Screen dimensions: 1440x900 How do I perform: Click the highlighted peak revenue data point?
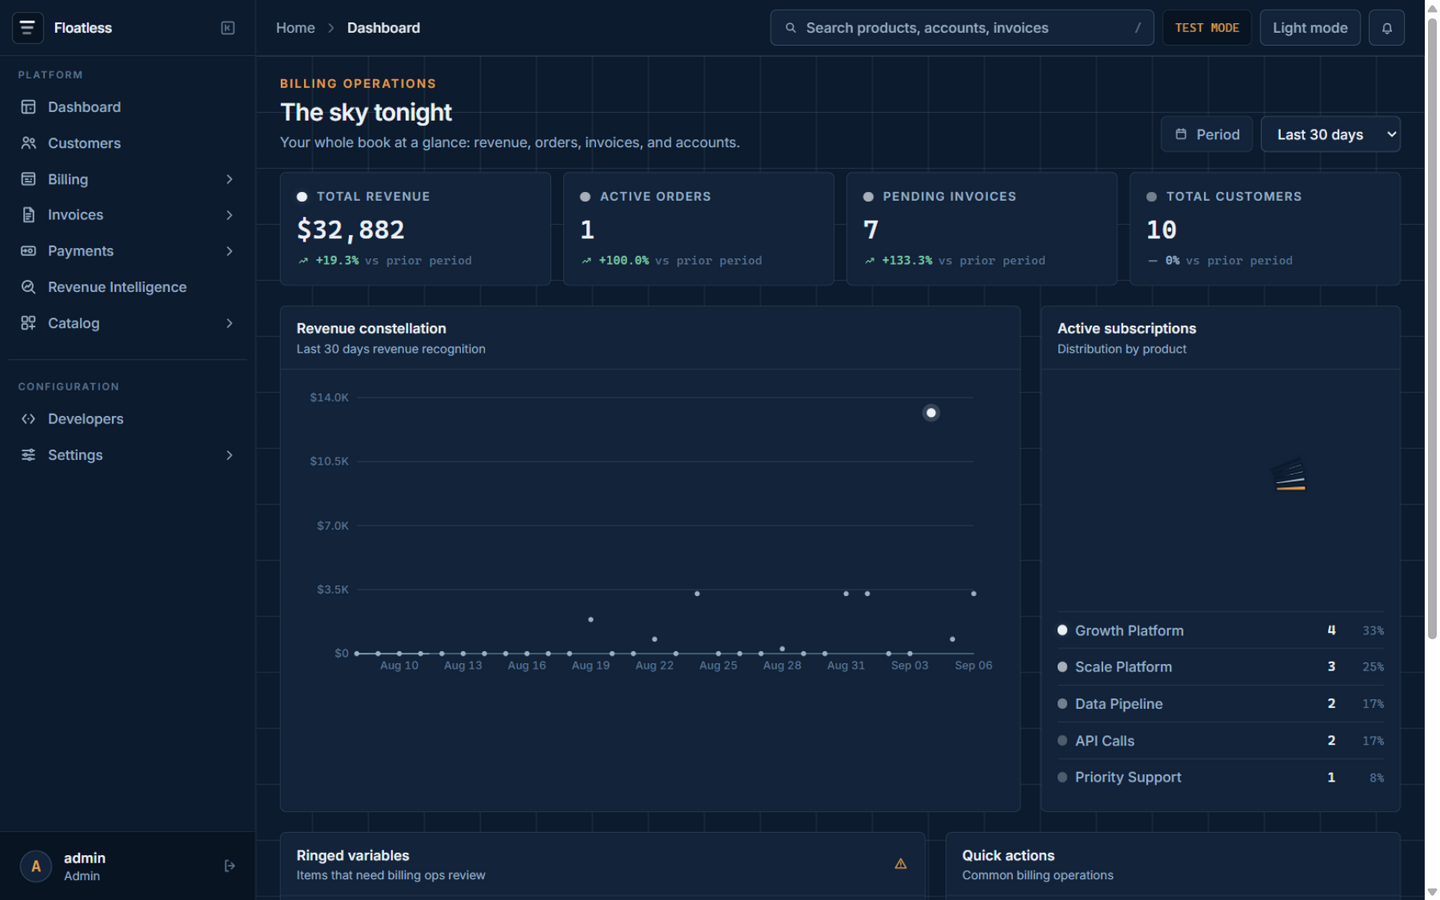pos(931,413)
